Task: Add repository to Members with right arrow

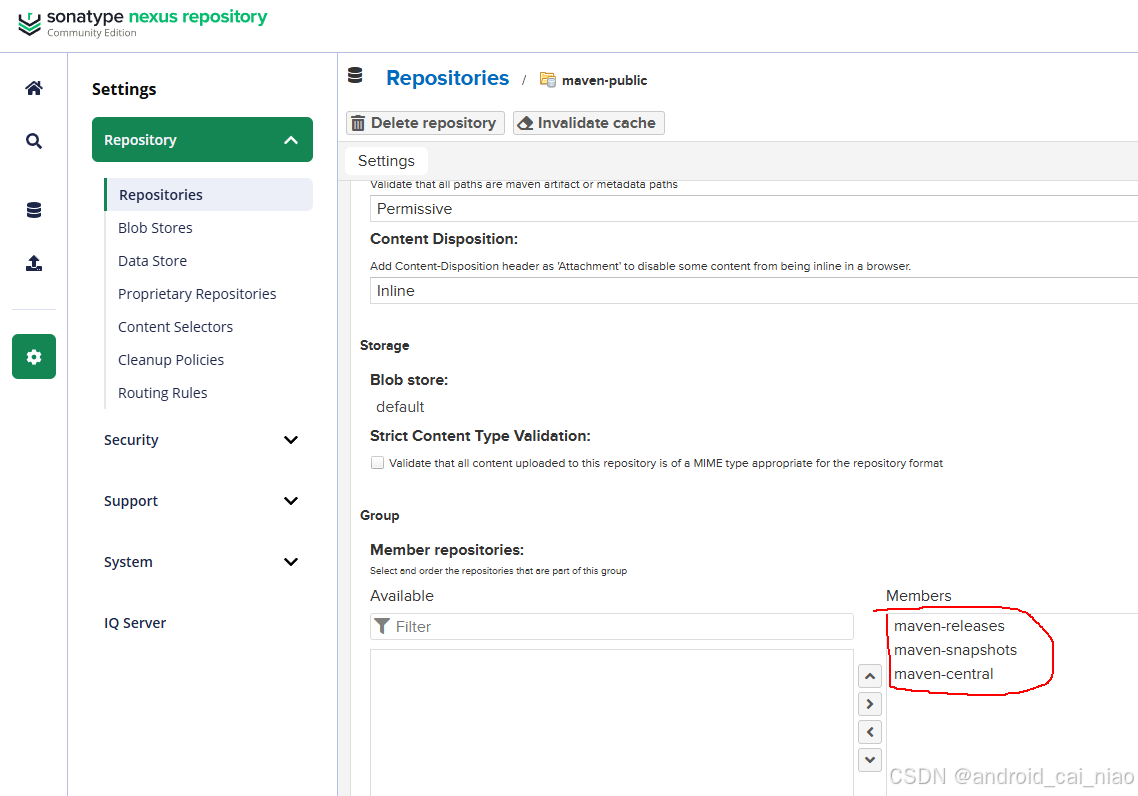Action: point(869,704)
